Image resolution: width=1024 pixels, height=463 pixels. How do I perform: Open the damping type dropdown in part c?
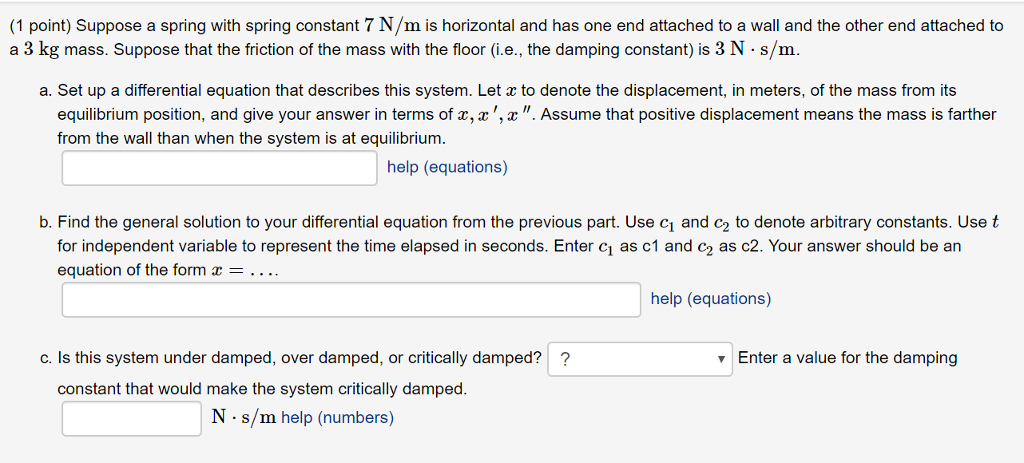tap(639, 359)
